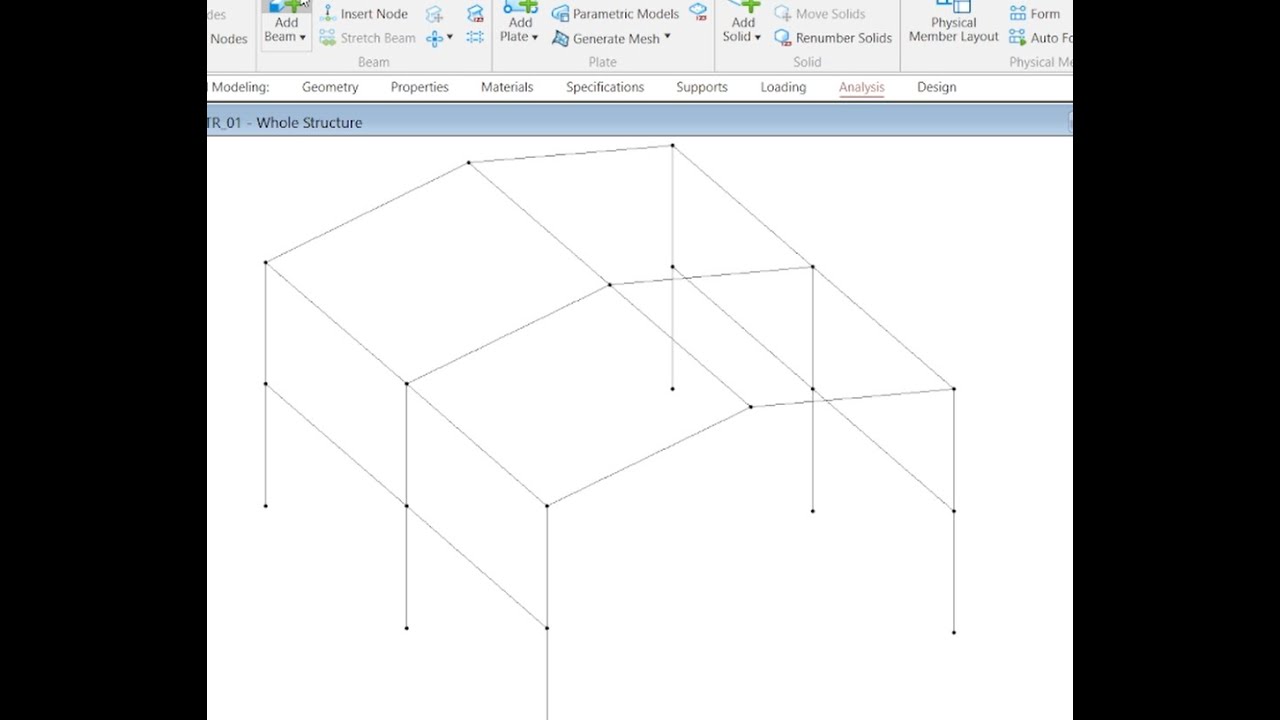Switch to the Loading tab
Image resolution: width=1280 pixels, height=720 pixels.
click(783, 87)
